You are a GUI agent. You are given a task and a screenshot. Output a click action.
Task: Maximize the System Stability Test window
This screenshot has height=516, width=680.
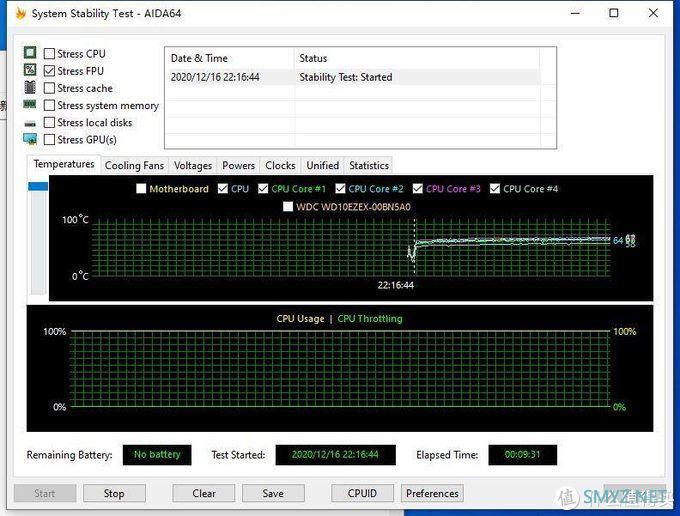tap(614, 13)
